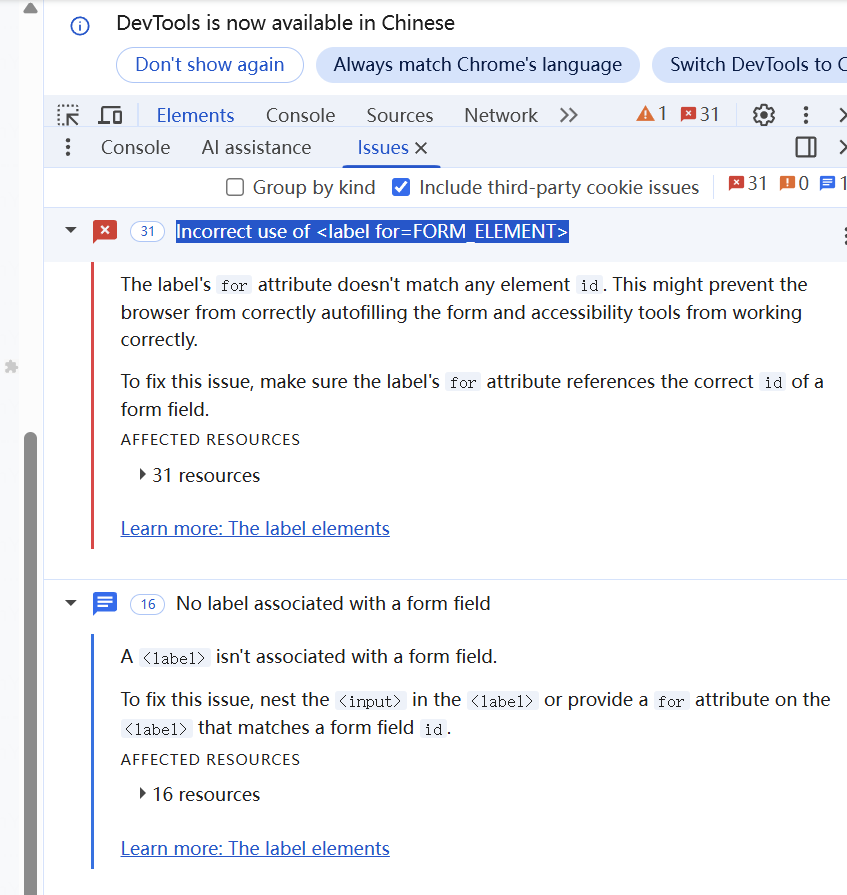This screenshot has width=847, height=895.
Task: Click Always match Chrome's language
Action: point(478,64)
